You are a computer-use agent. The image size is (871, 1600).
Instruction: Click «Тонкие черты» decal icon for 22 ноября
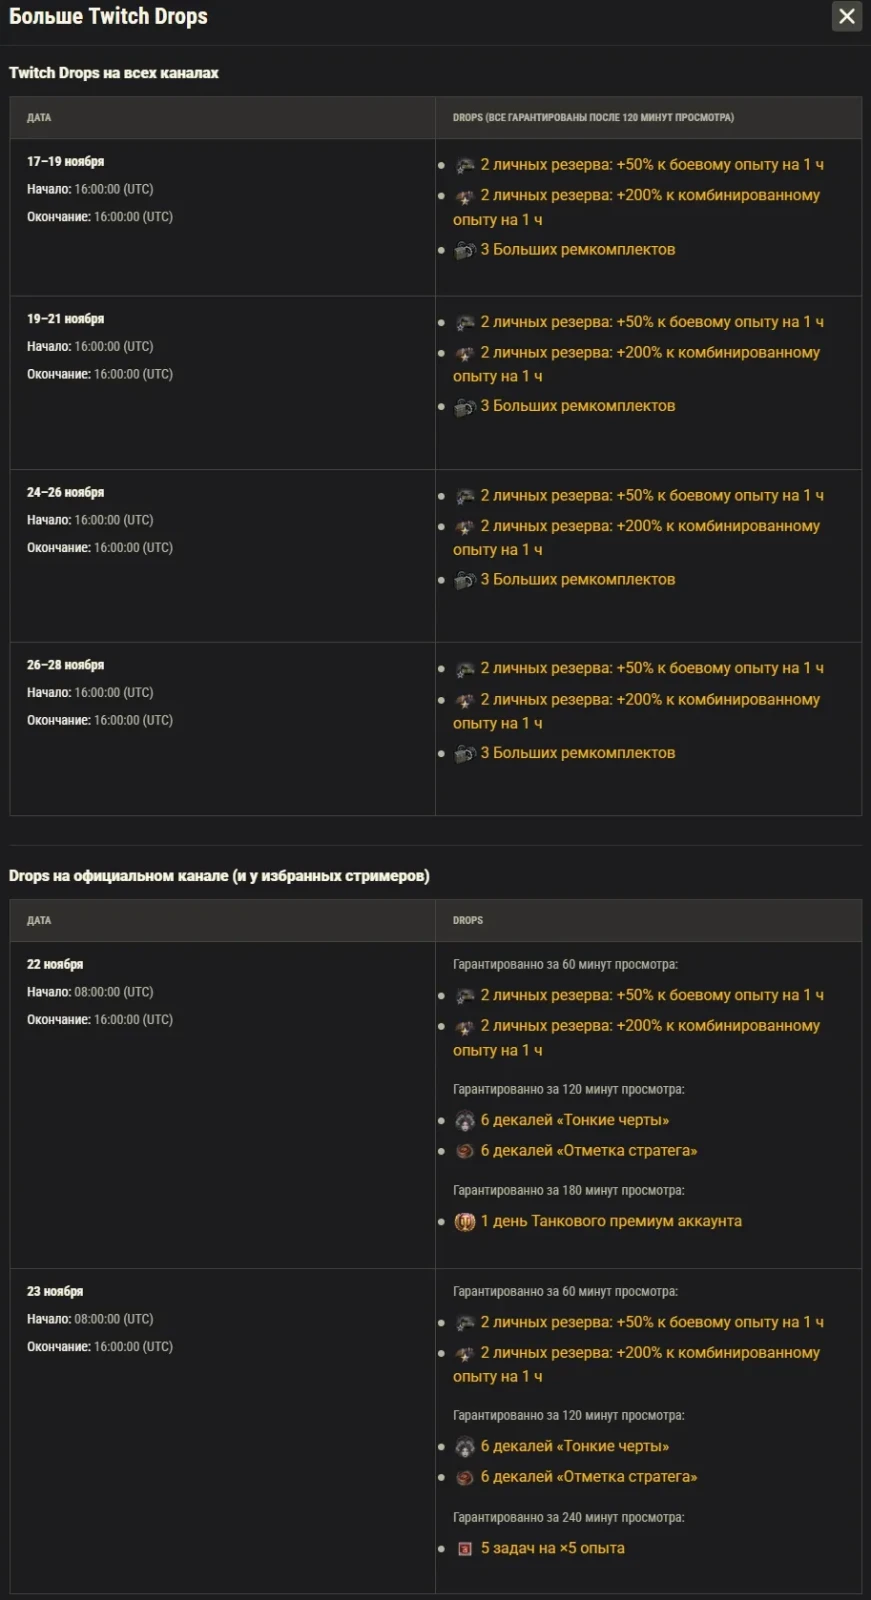coord(465,1121)
